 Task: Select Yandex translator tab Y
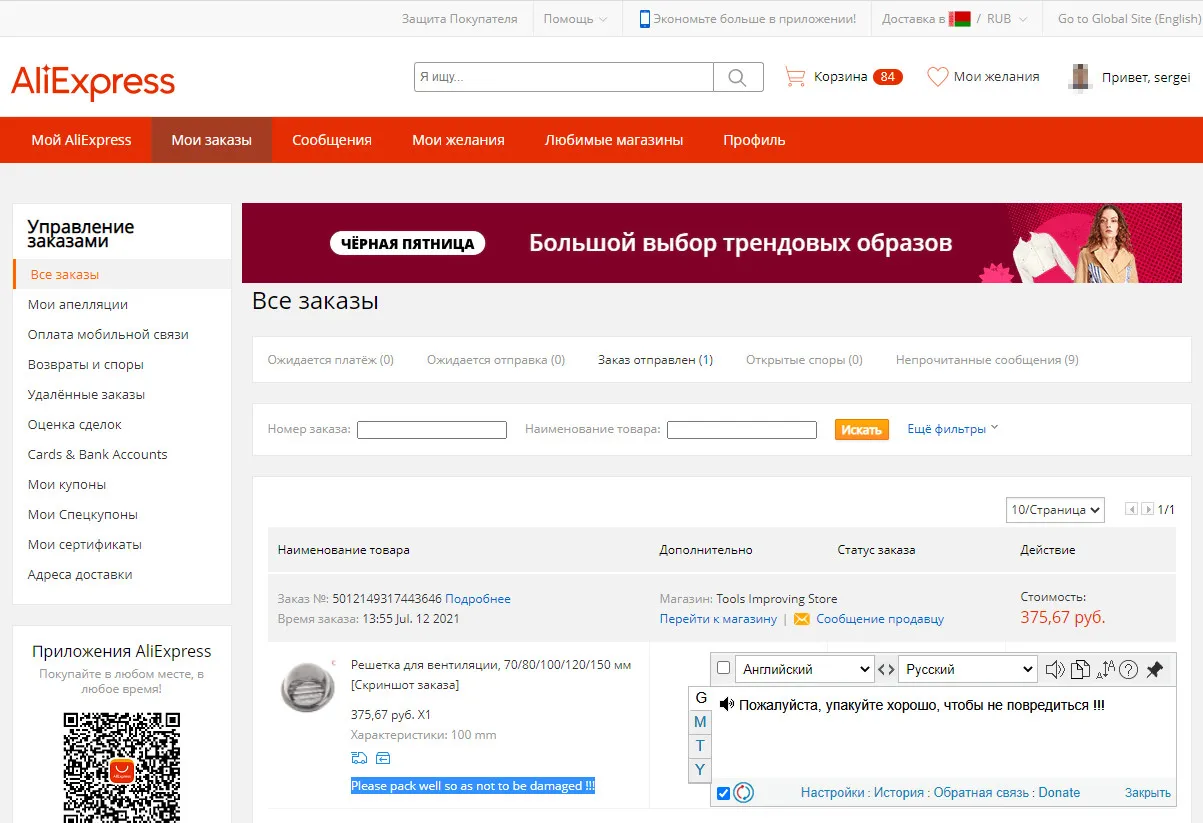[701, 769]
